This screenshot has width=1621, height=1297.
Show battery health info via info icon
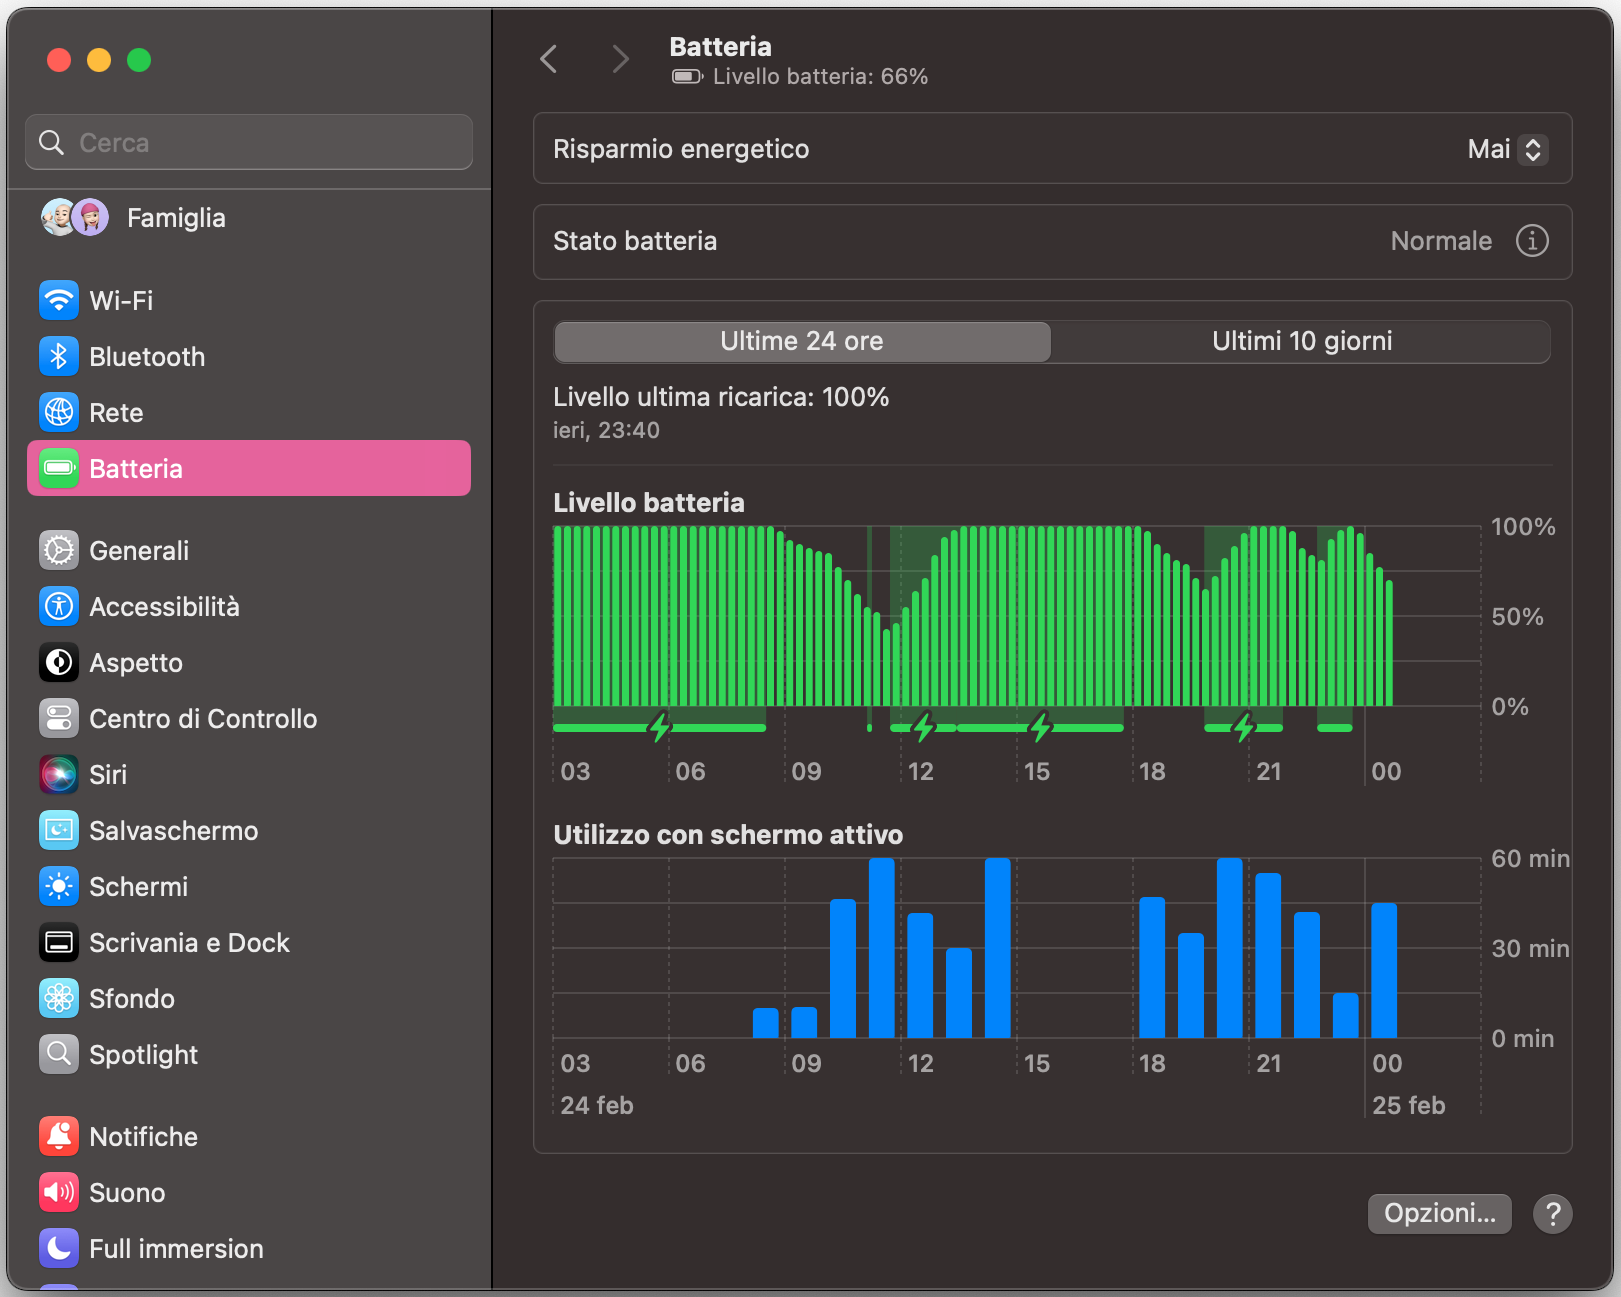[x=1532, y=241]
